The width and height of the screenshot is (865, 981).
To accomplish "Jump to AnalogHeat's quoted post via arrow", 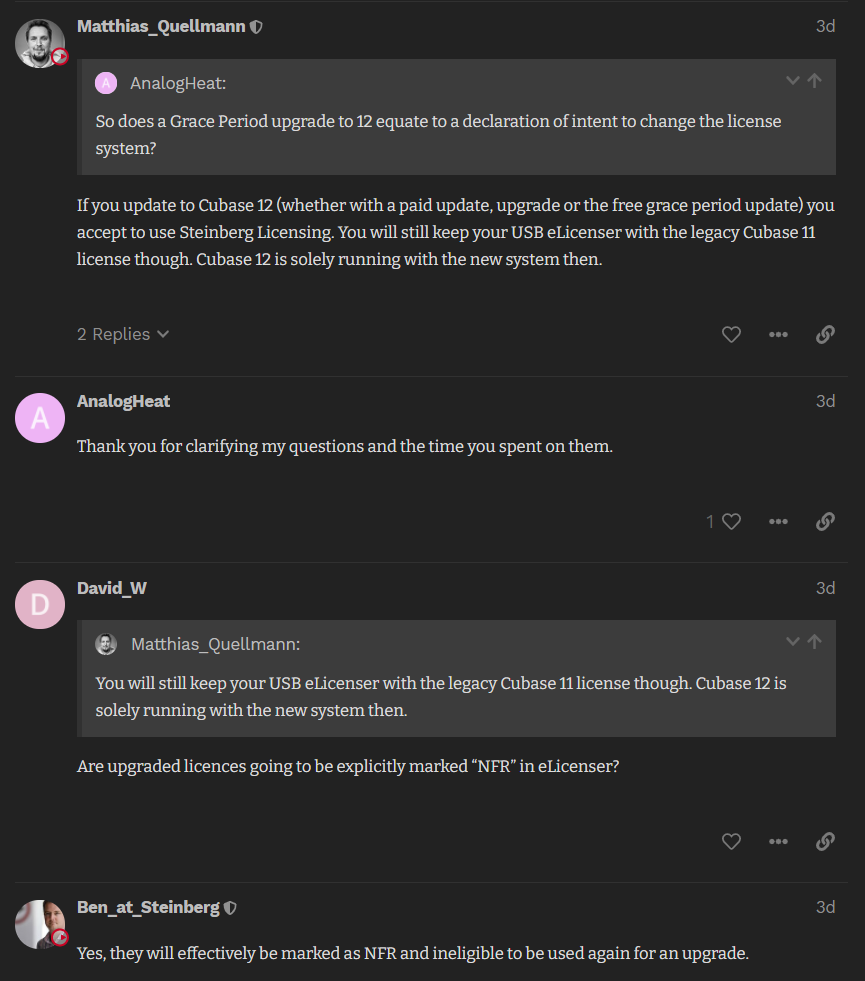I will coord(815,81).
